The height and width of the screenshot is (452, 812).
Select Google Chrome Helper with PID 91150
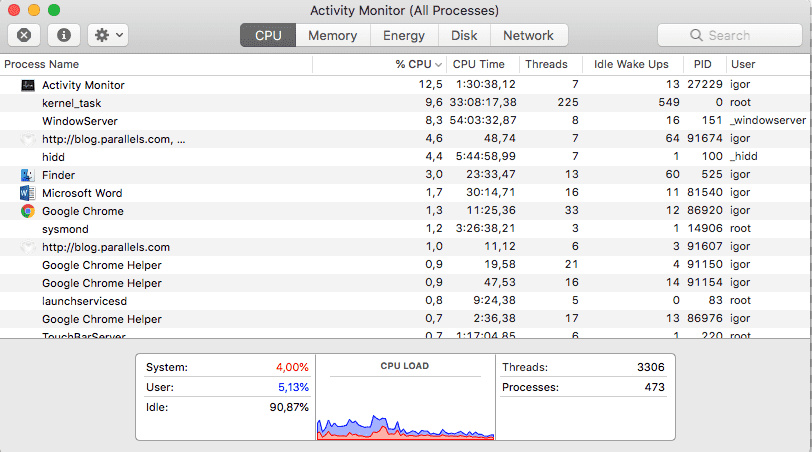coord(404,265)
